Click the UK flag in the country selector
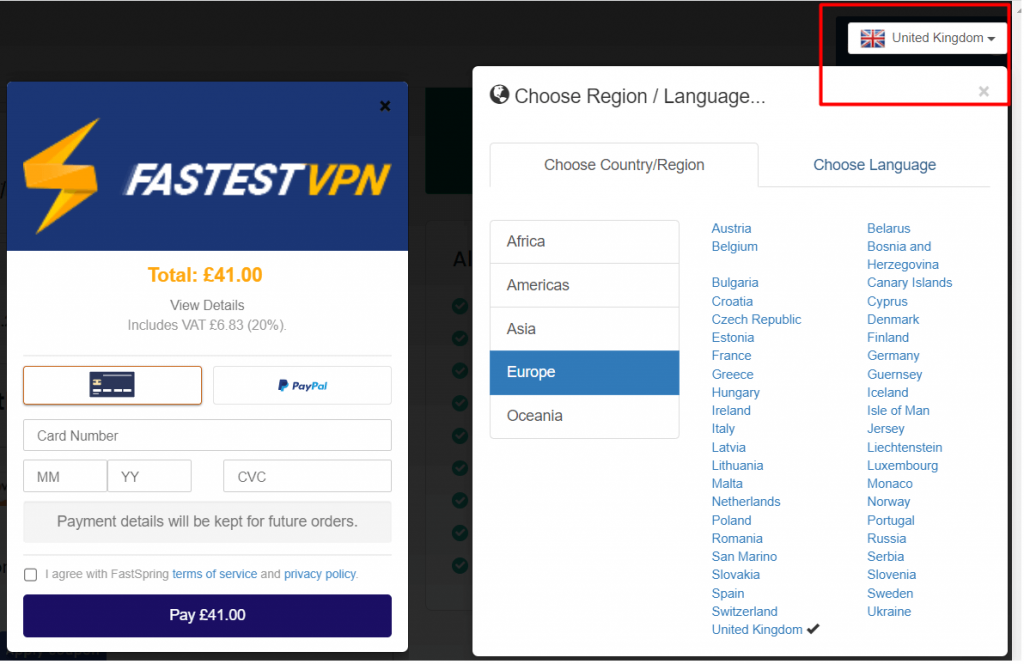 point(871,37)
